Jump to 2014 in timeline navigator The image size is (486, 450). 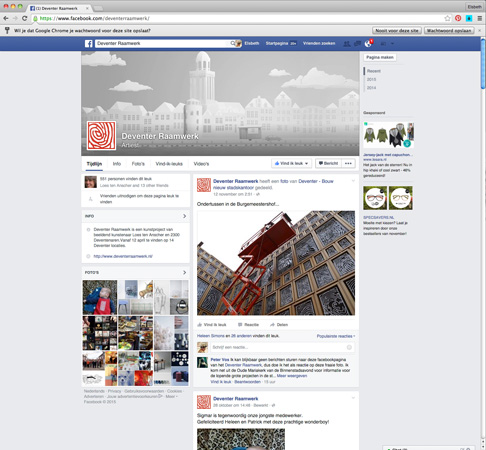click(371, 88)
